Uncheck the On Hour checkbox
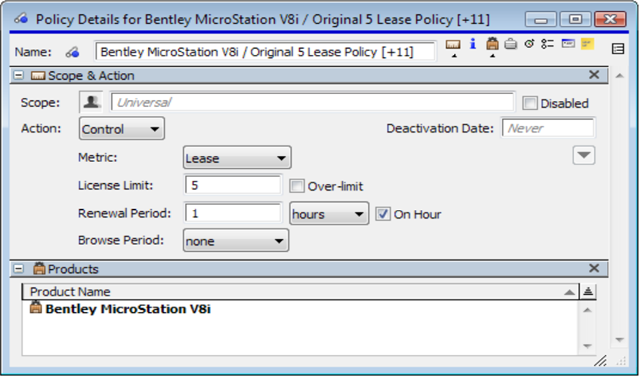Viewport: 640px width, 376px height. [383, 214]
